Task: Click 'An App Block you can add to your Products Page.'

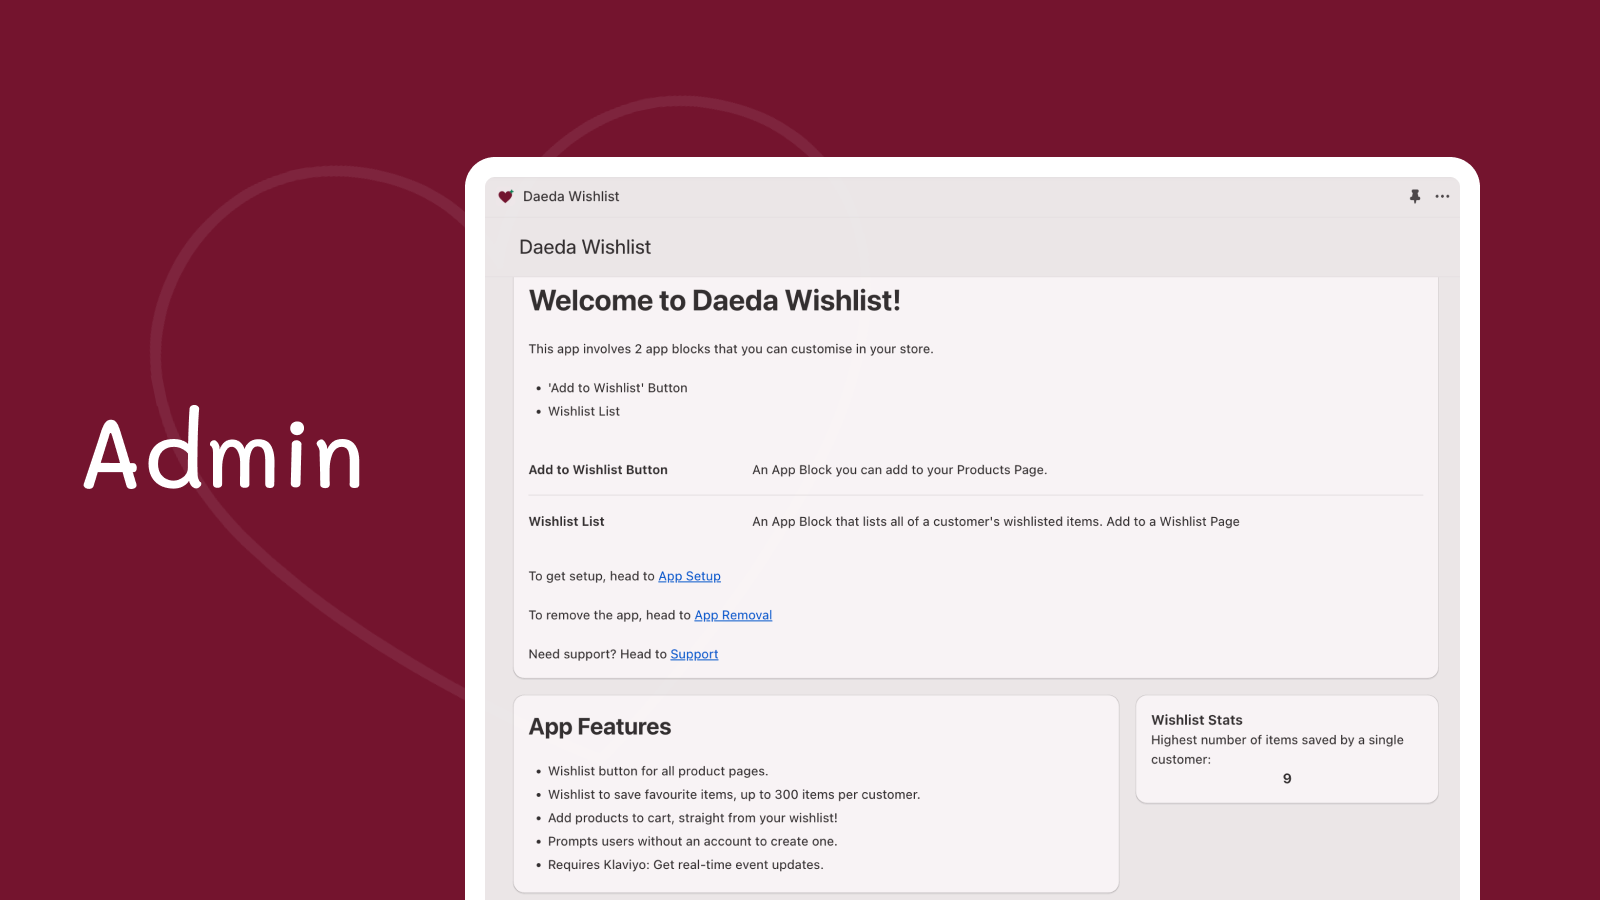Action: click(899, 470)
